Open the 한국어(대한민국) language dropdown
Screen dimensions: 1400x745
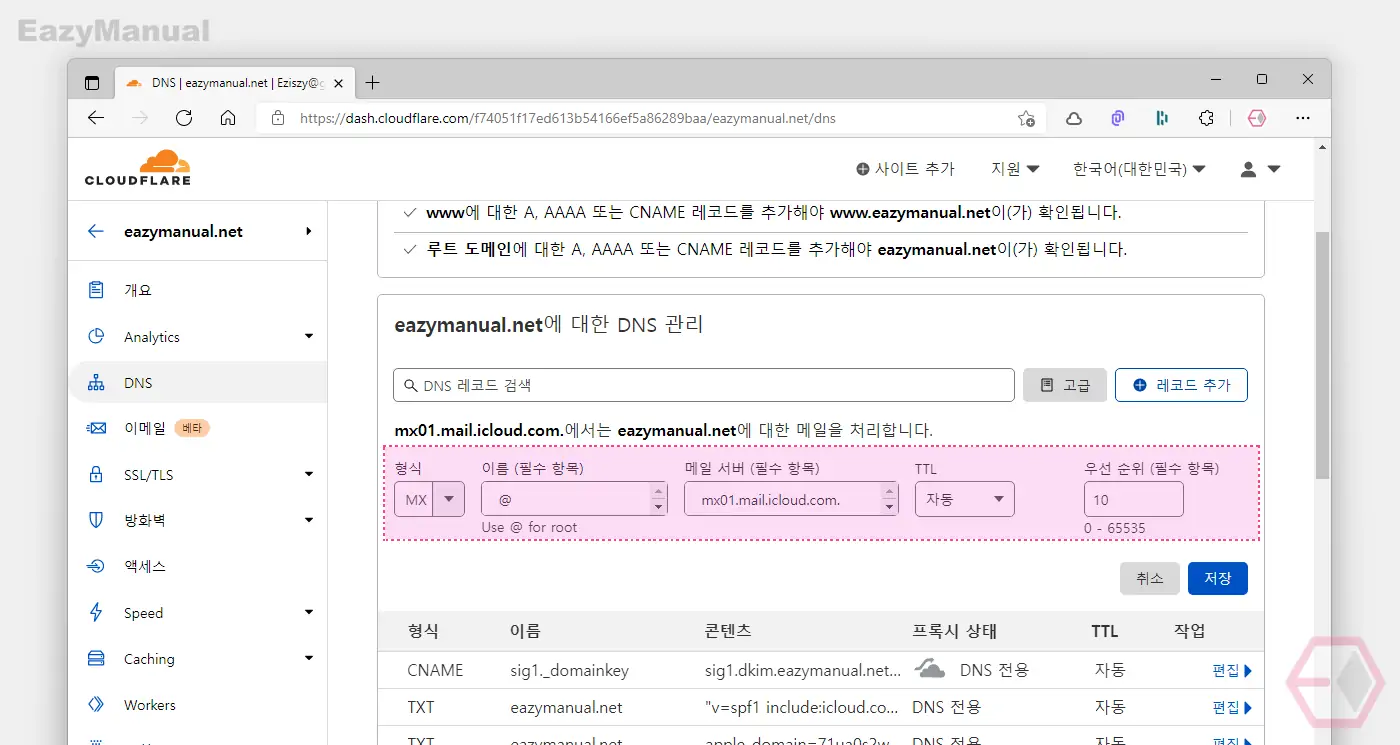(x=1139, y=169)
